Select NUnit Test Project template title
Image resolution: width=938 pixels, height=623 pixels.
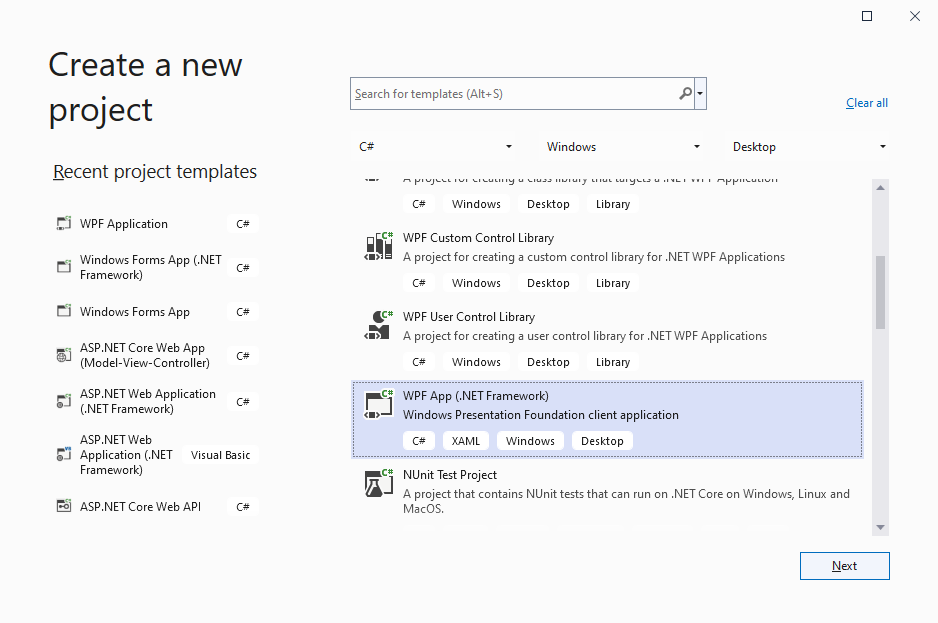[450, 475]
